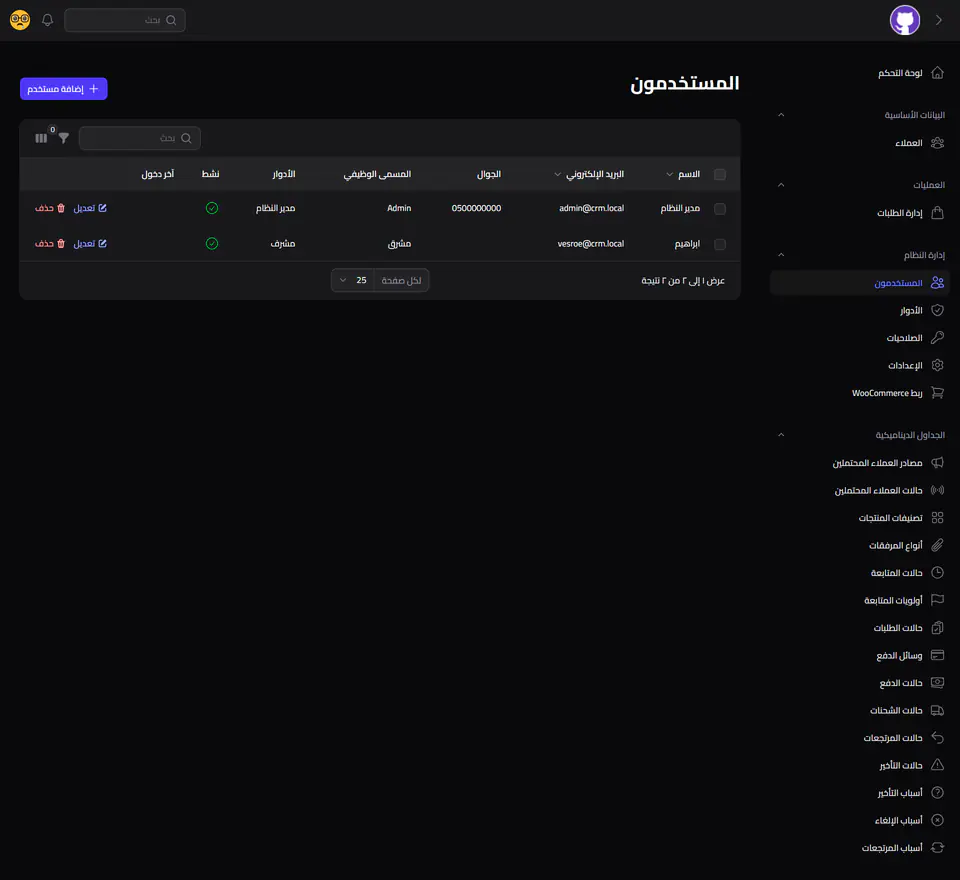960x880 pixels.
Task: Open the purple user profile avatar
Action: (904, 20)
